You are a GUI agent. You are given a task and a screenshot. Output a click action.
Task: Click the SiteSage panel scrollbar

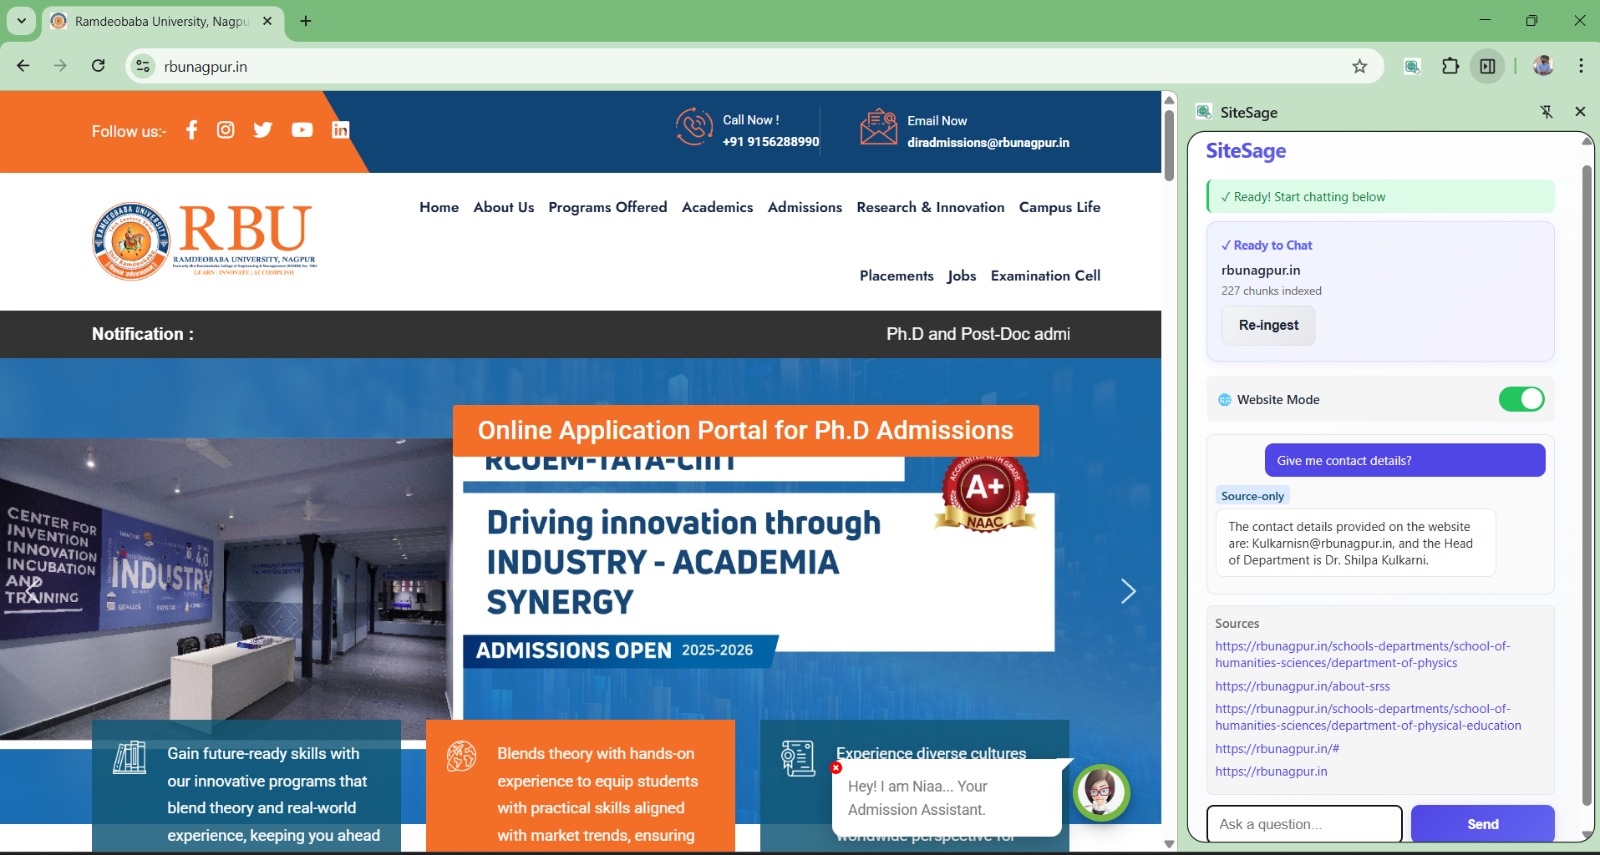coord(1586,485)
